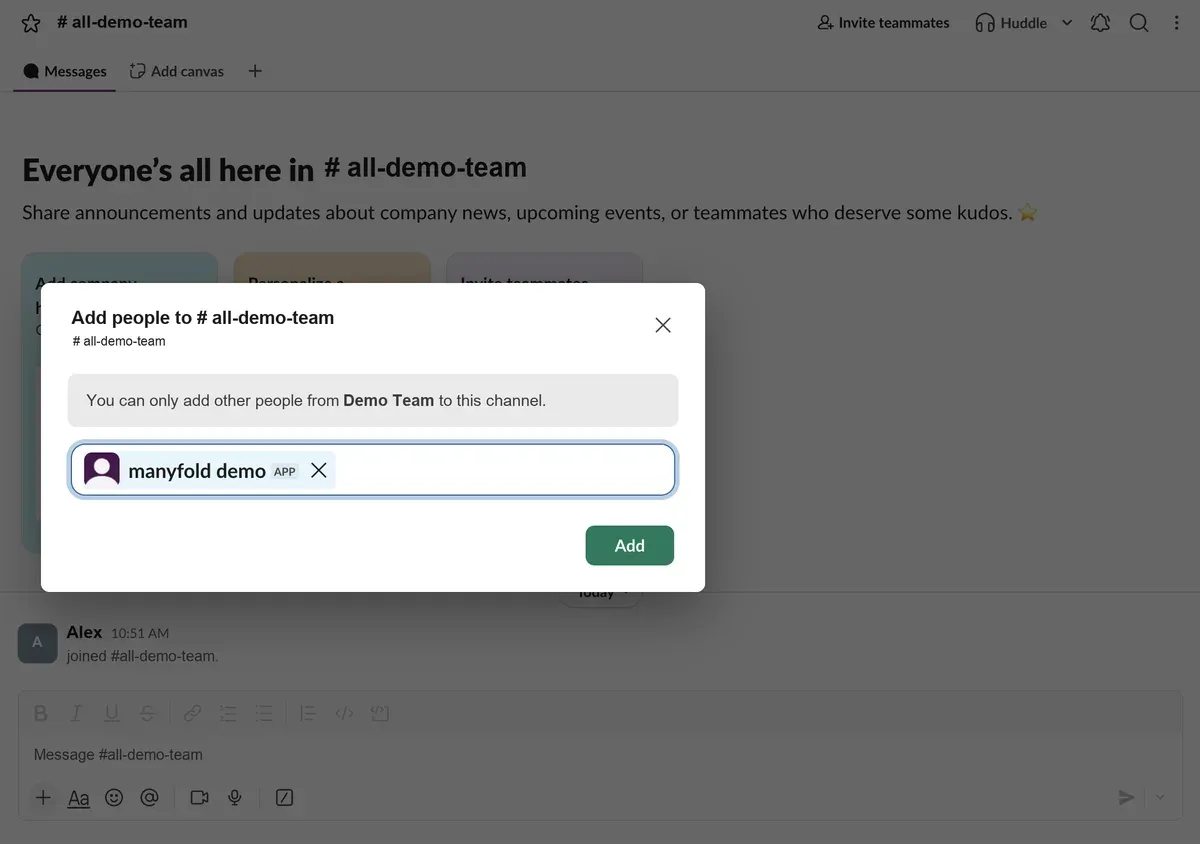Open notification bell settings
The height and width of the screenshot is (844, 1200).
tap(1101, 23)
